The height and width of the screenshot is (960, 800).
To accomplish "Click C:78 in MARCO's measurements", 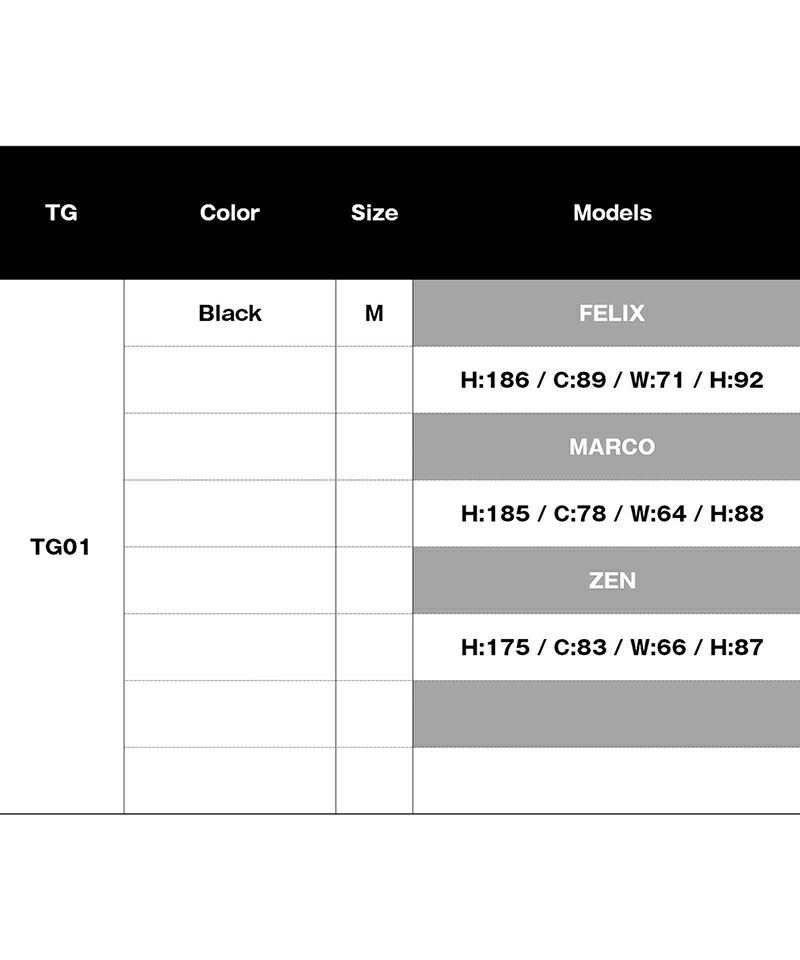I will pos(579,514).
